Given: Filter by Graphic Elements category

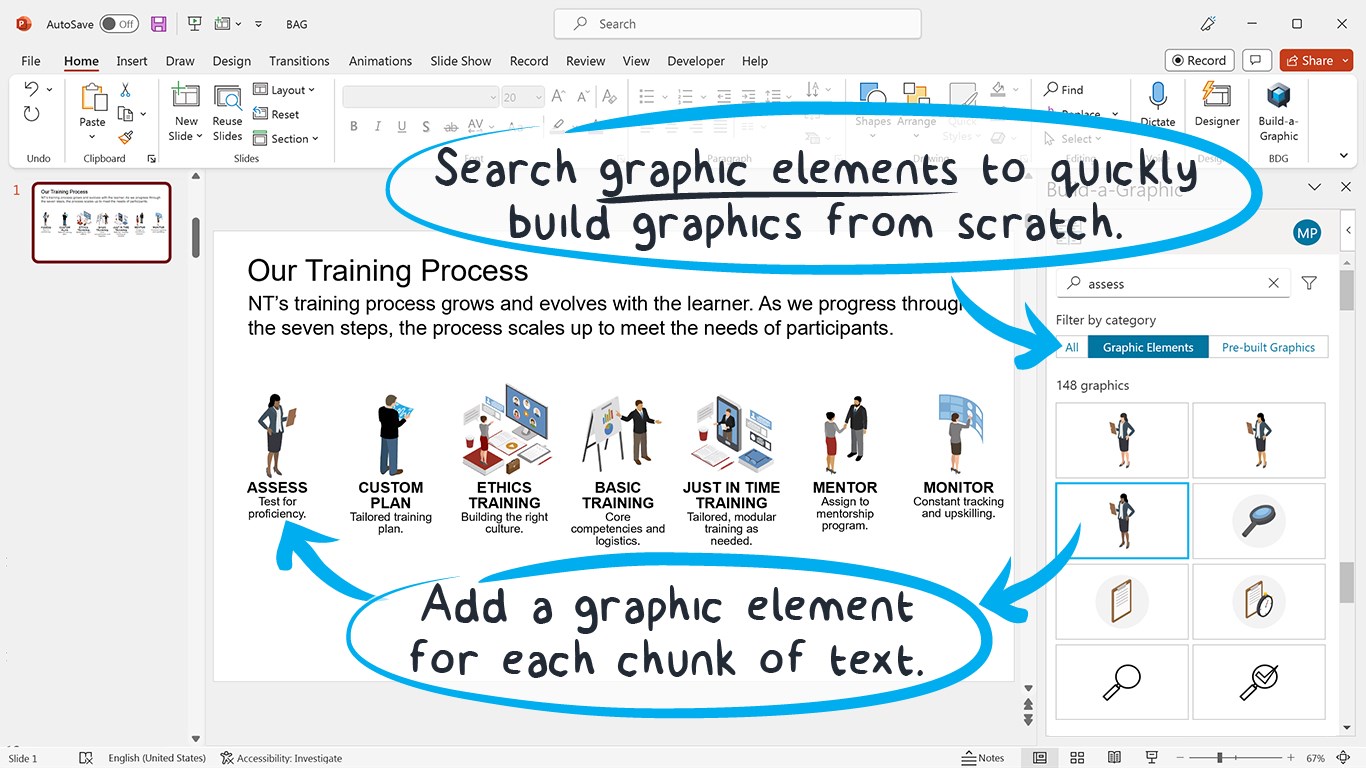Looking at the screenshot, I should [1148, 347].
